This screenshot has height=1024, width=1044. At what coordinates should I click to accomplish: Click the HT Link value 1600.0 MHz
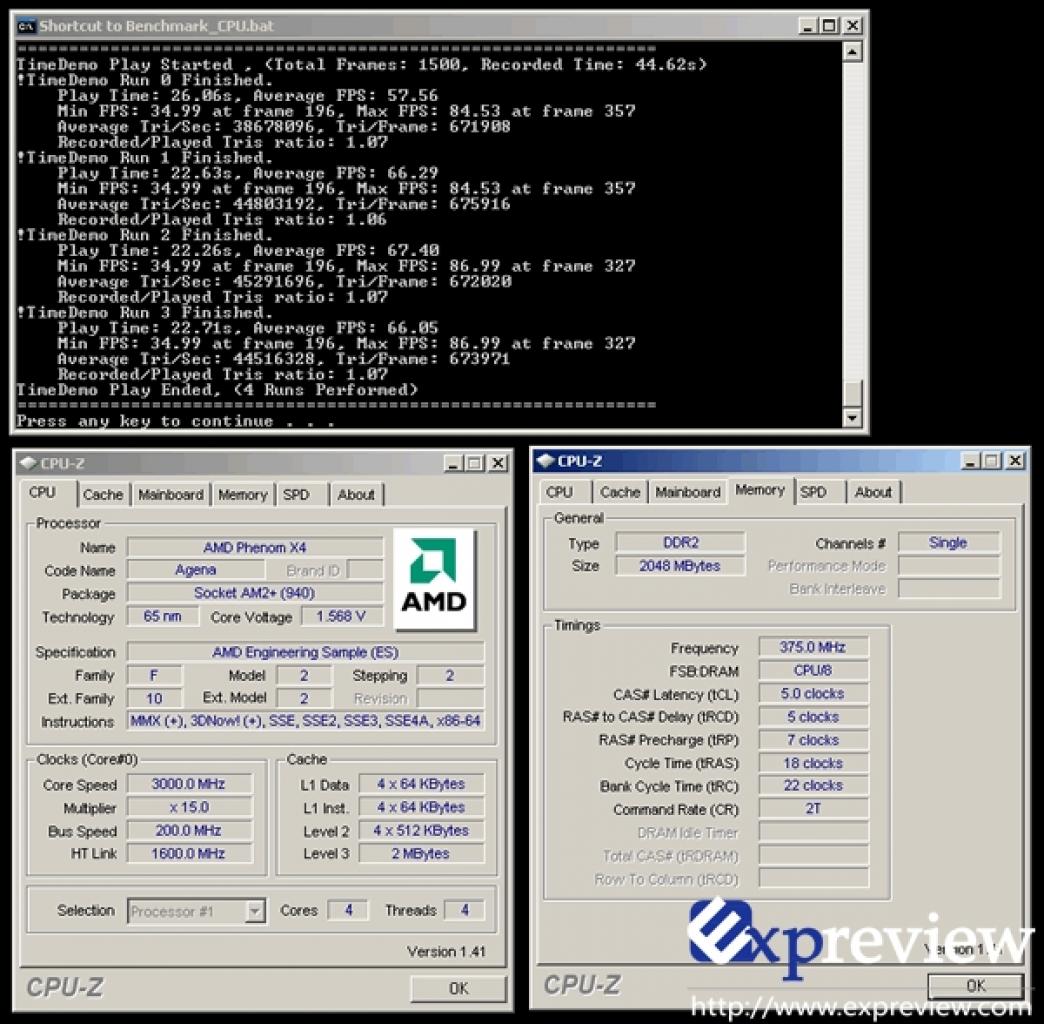(x=189, y=853)
